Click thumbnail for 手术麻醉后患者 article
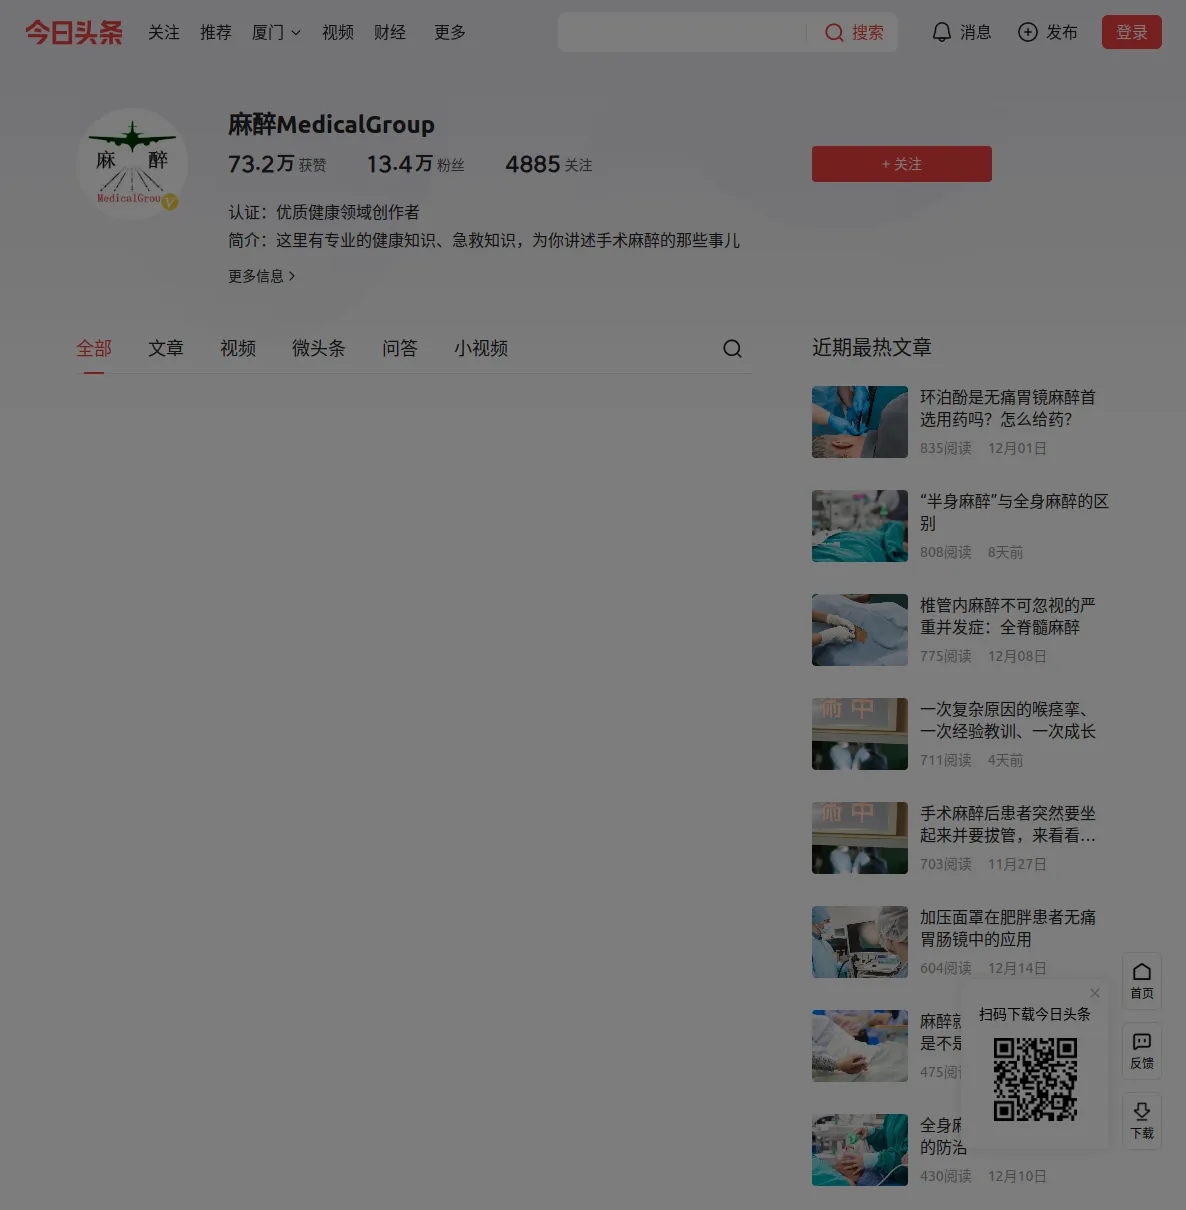This screenshot has width=1186, height=1210. click(860, 838)
